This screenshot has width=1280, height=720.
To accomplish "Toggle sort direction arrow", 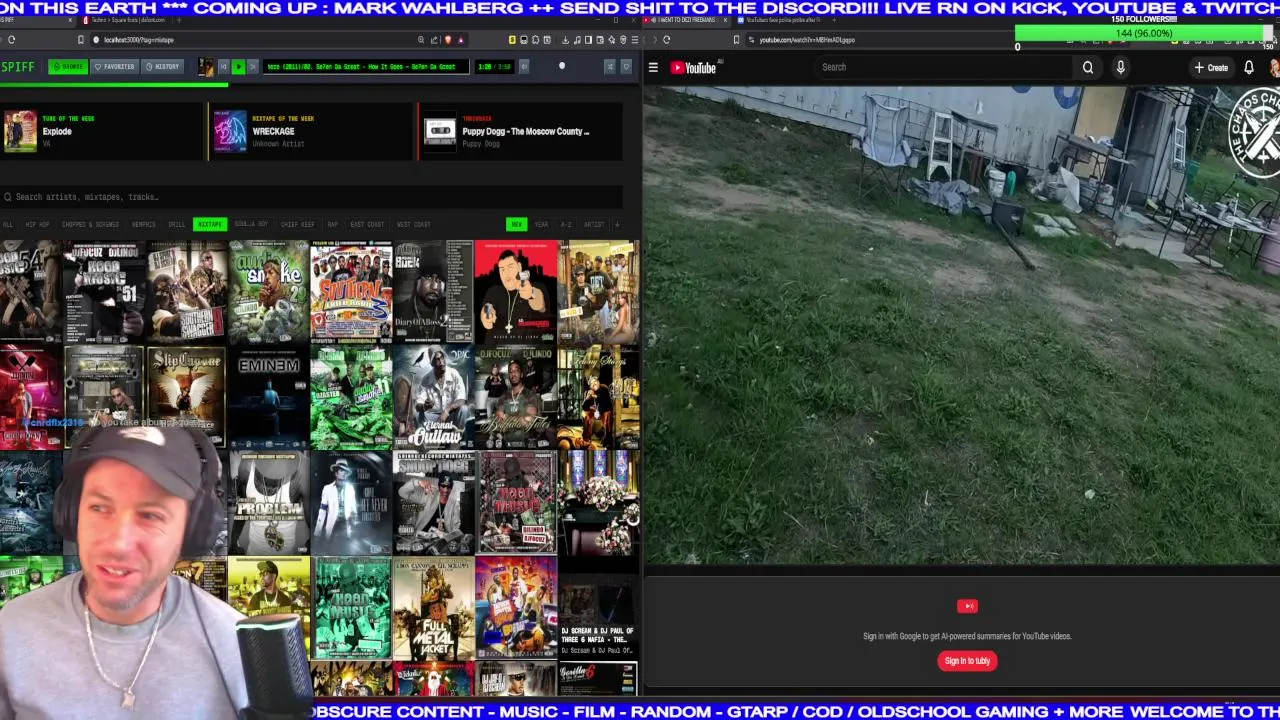I will (x=617, y=224).
